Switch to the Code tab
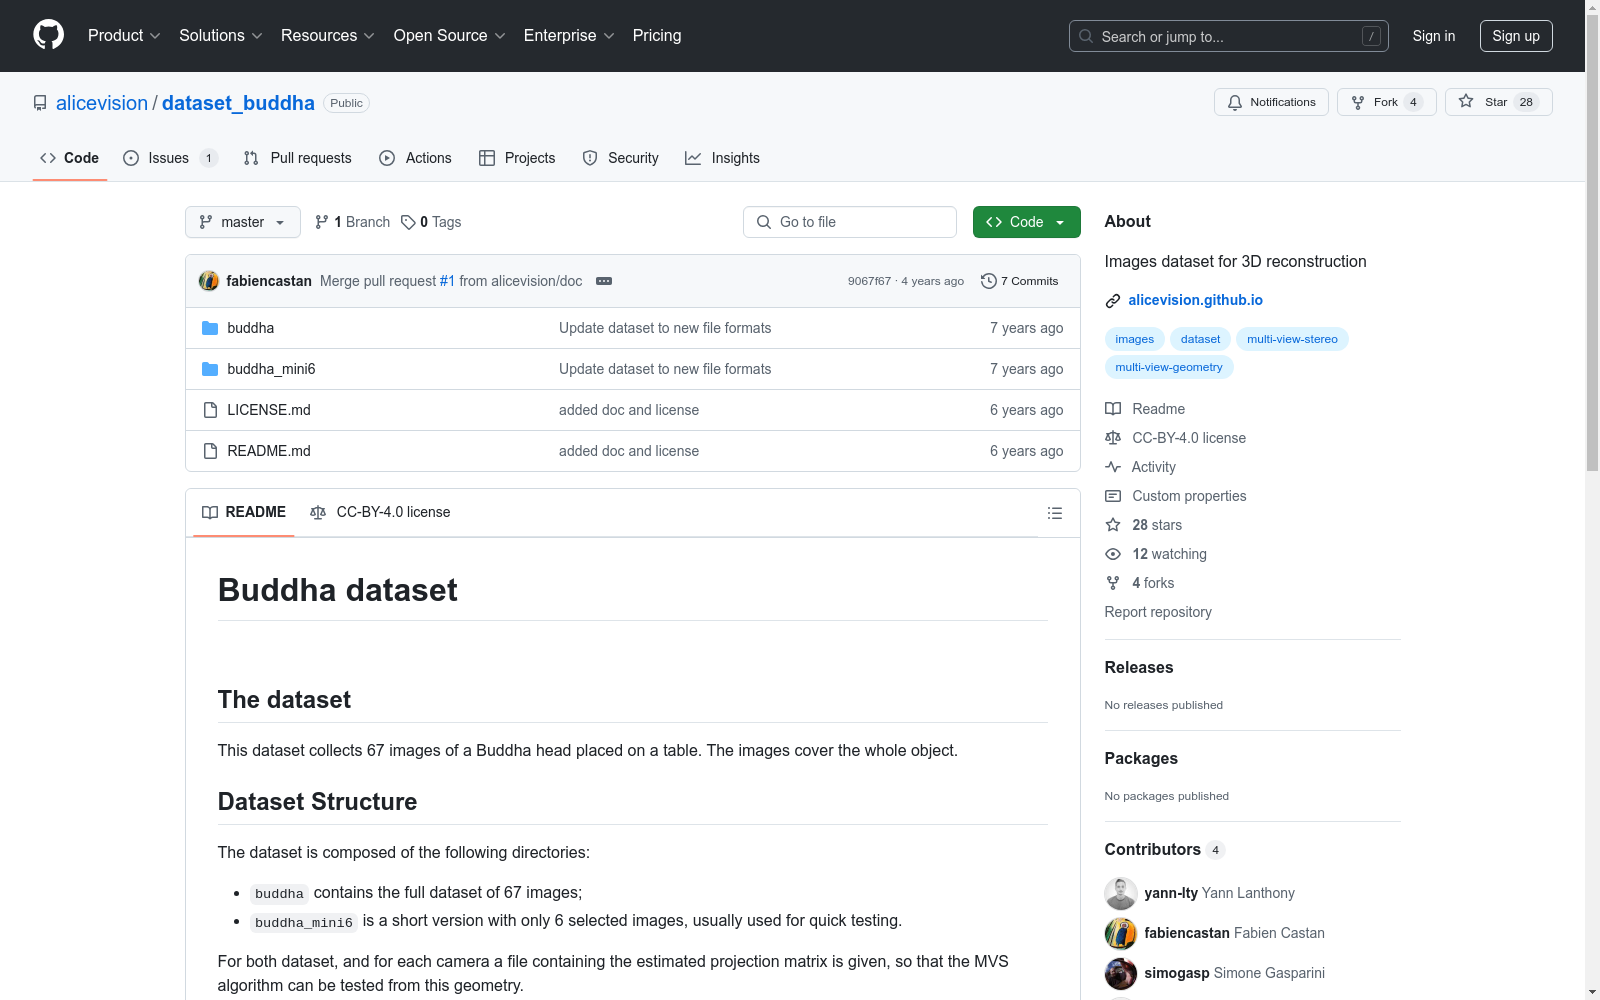The width and height of the screenshot is (1600, 1000). [70, 158]
